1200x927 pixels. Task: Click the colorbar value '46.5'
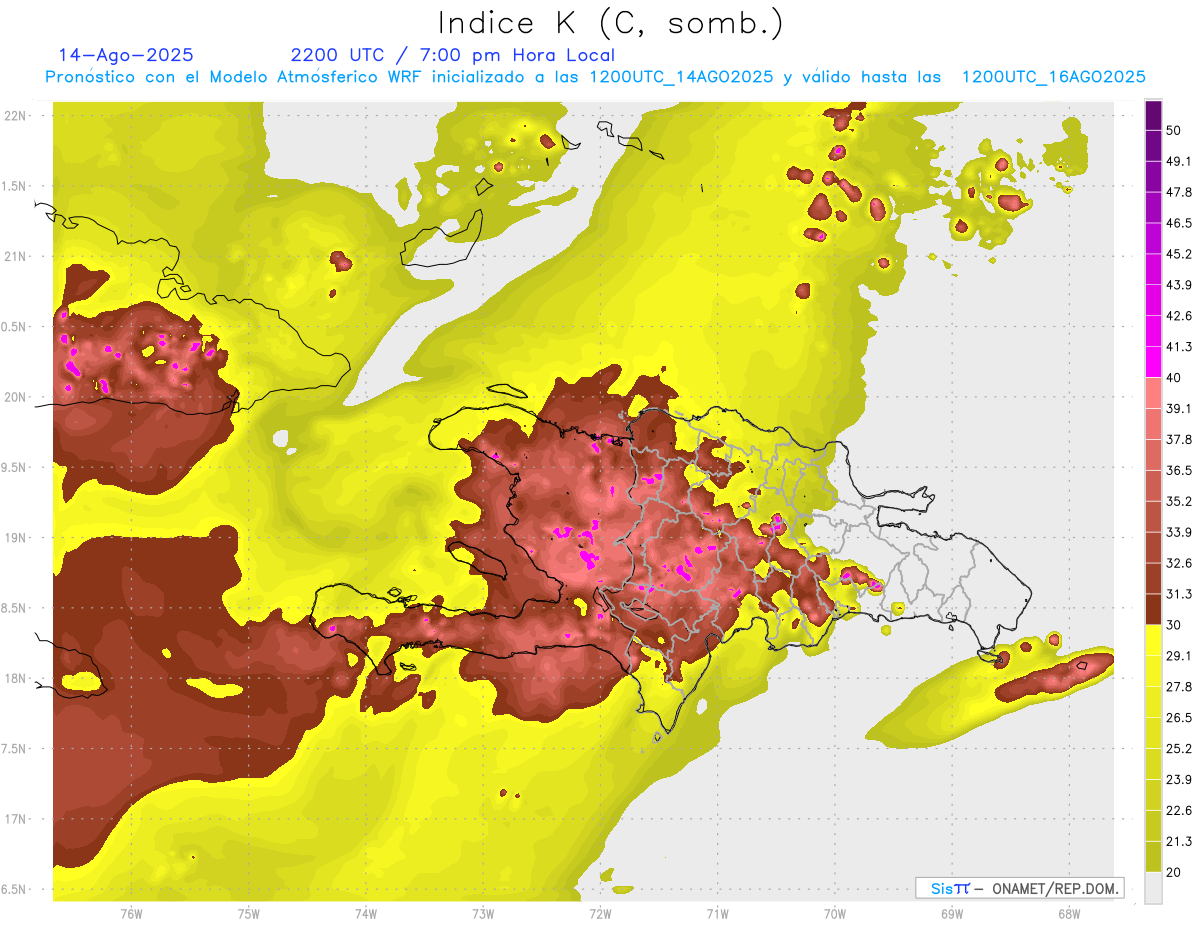point(1179,223)
